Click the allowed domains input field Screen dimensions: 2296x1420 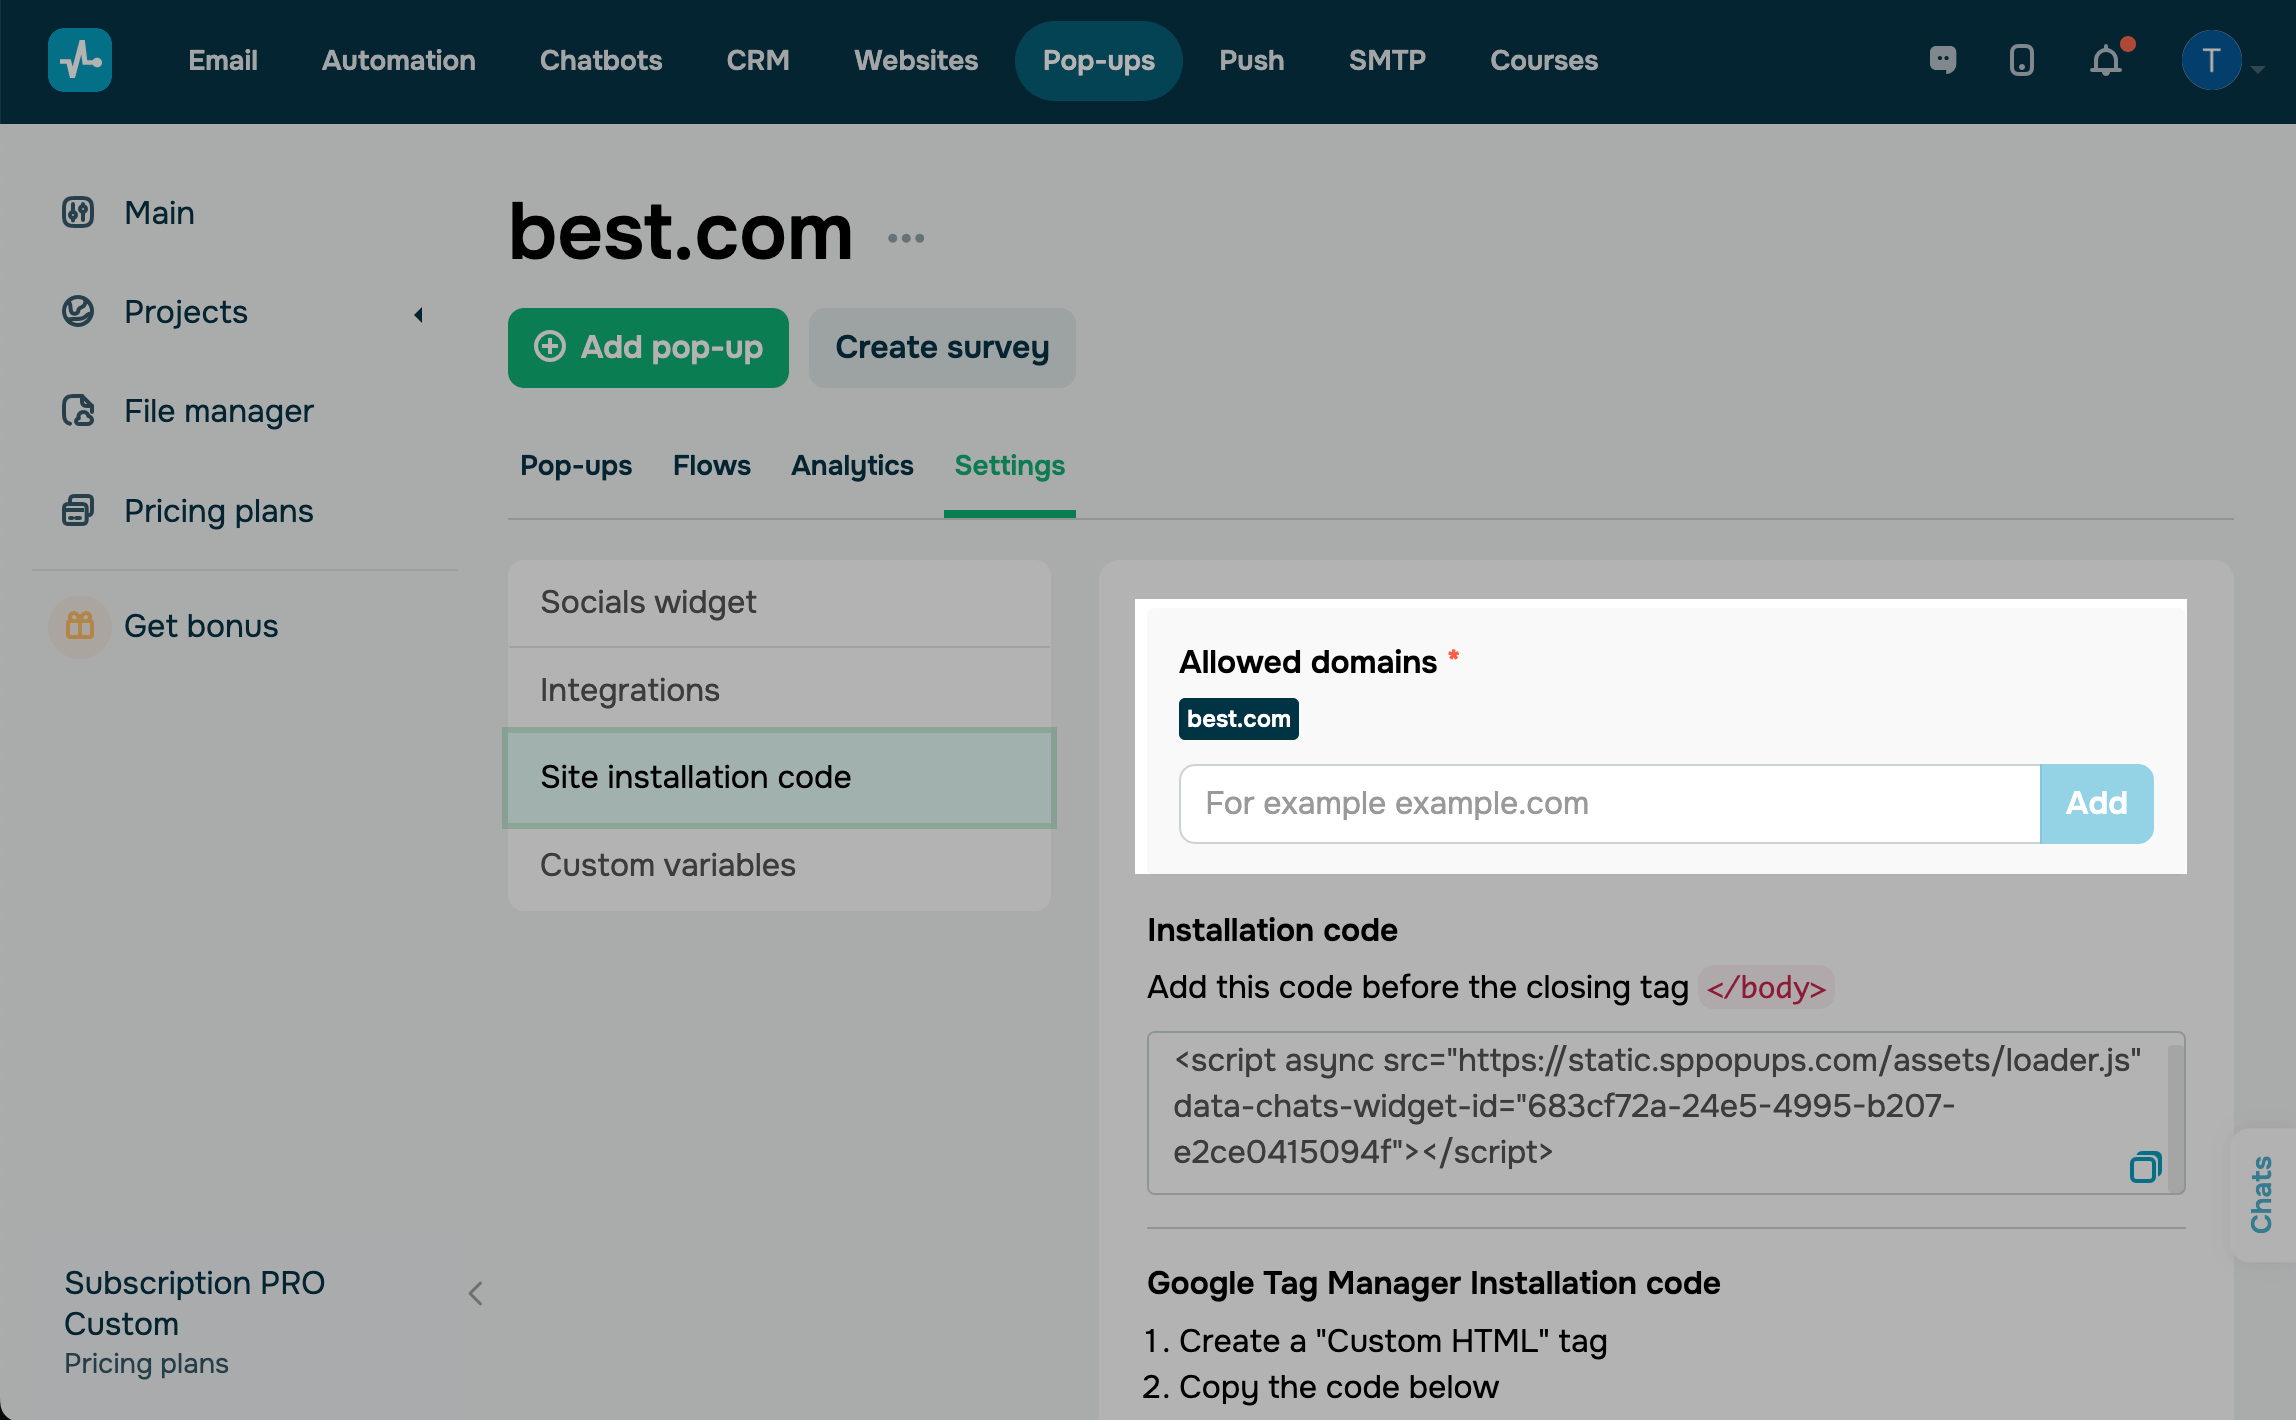[1609, 804]
